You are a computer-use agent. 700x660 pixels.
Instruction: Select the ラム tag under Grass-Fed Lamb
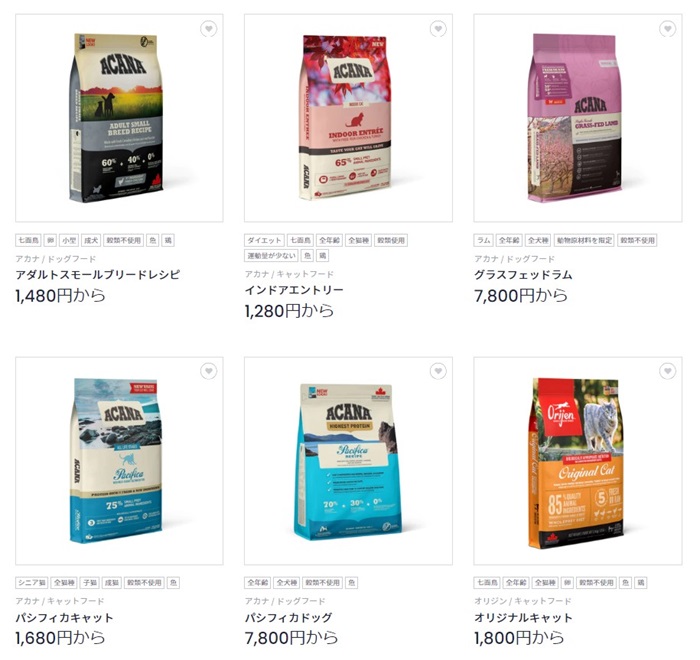point(483,240)
